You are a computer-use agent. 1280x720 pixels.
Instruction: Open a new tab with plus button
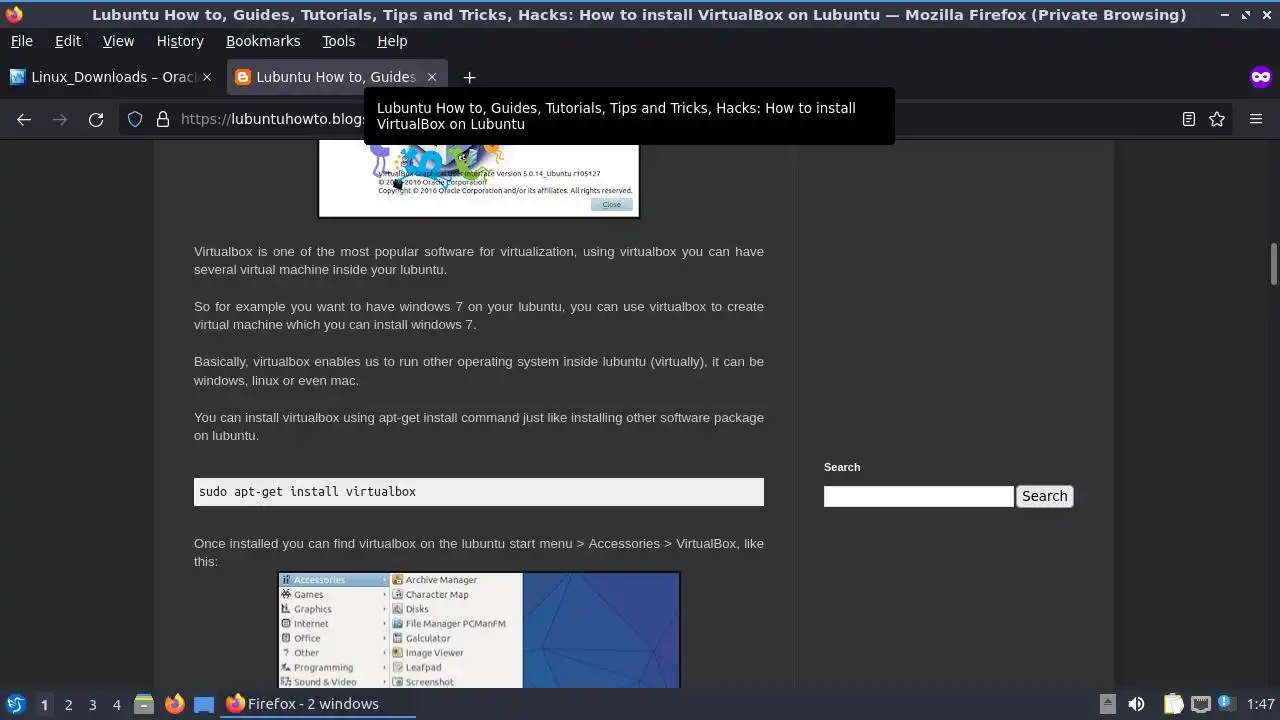[x=469, y=77]
